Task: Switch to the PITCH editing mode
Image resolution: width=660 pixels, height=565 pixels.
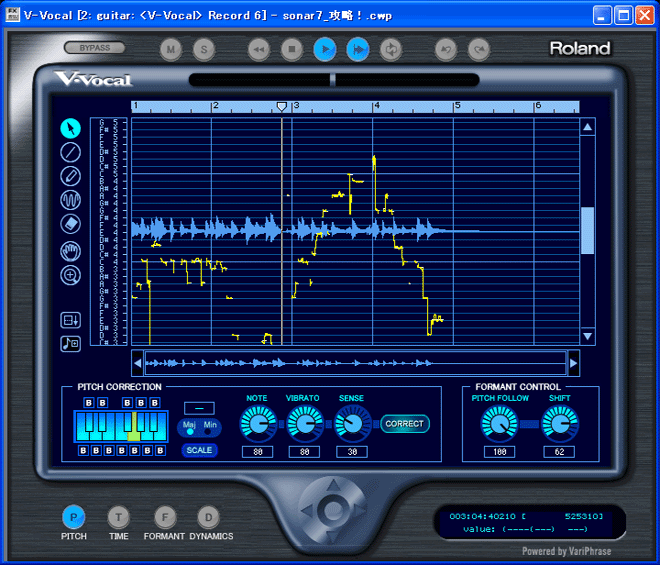Action: click(74, 517)
